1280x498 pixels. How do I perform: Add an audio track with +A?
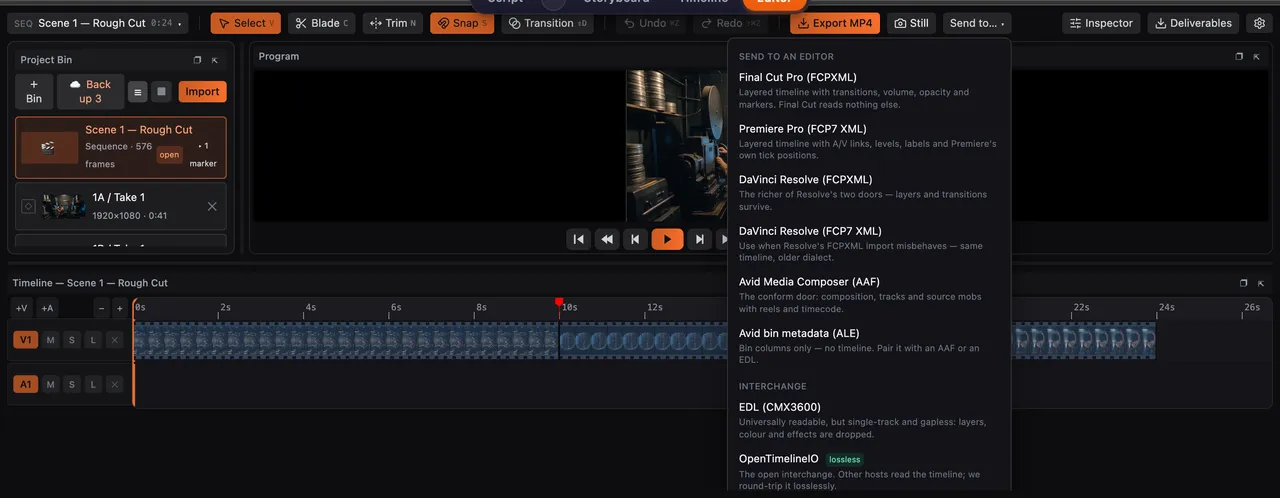point(47,308)
